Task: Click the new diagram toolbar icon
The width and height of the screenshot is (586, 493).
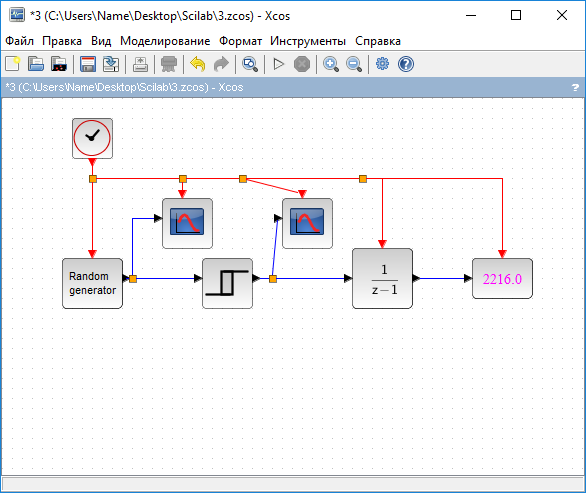Action: [12, 64]
